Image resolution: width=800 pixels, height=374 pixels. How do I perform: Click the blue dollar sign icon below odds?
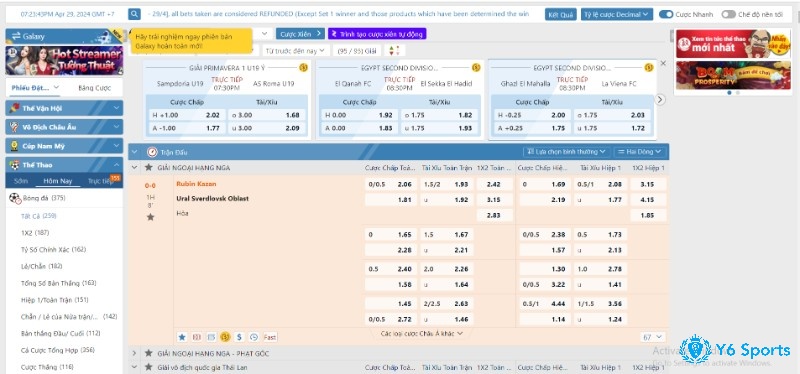(x=239, y=337)
